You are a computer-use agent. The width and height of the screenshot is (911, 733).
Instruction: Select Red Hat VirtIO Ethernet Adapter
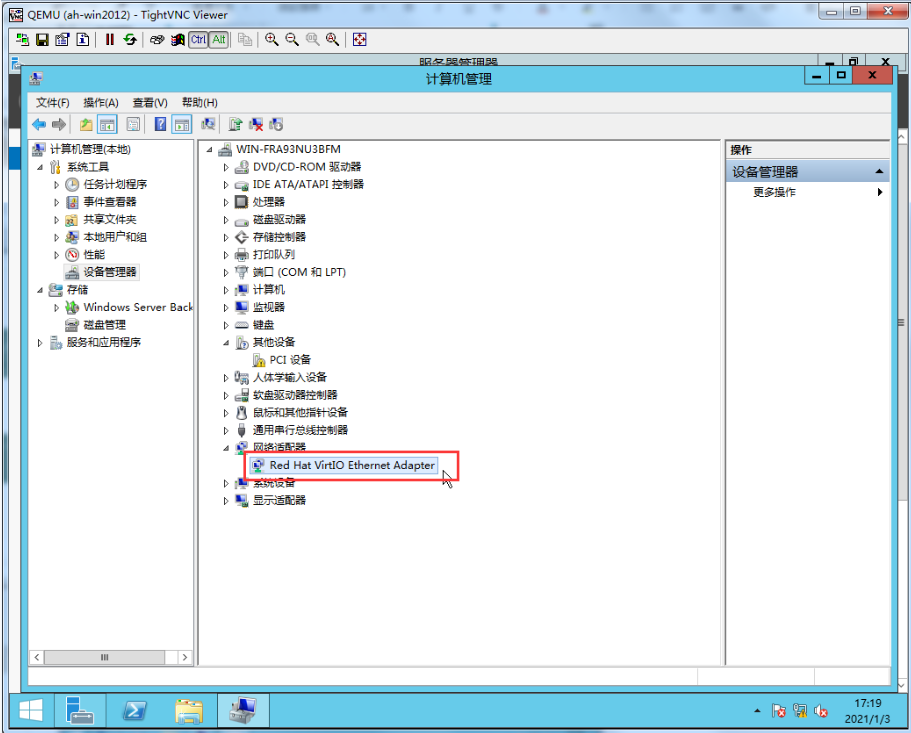click(x=352, y=466)
